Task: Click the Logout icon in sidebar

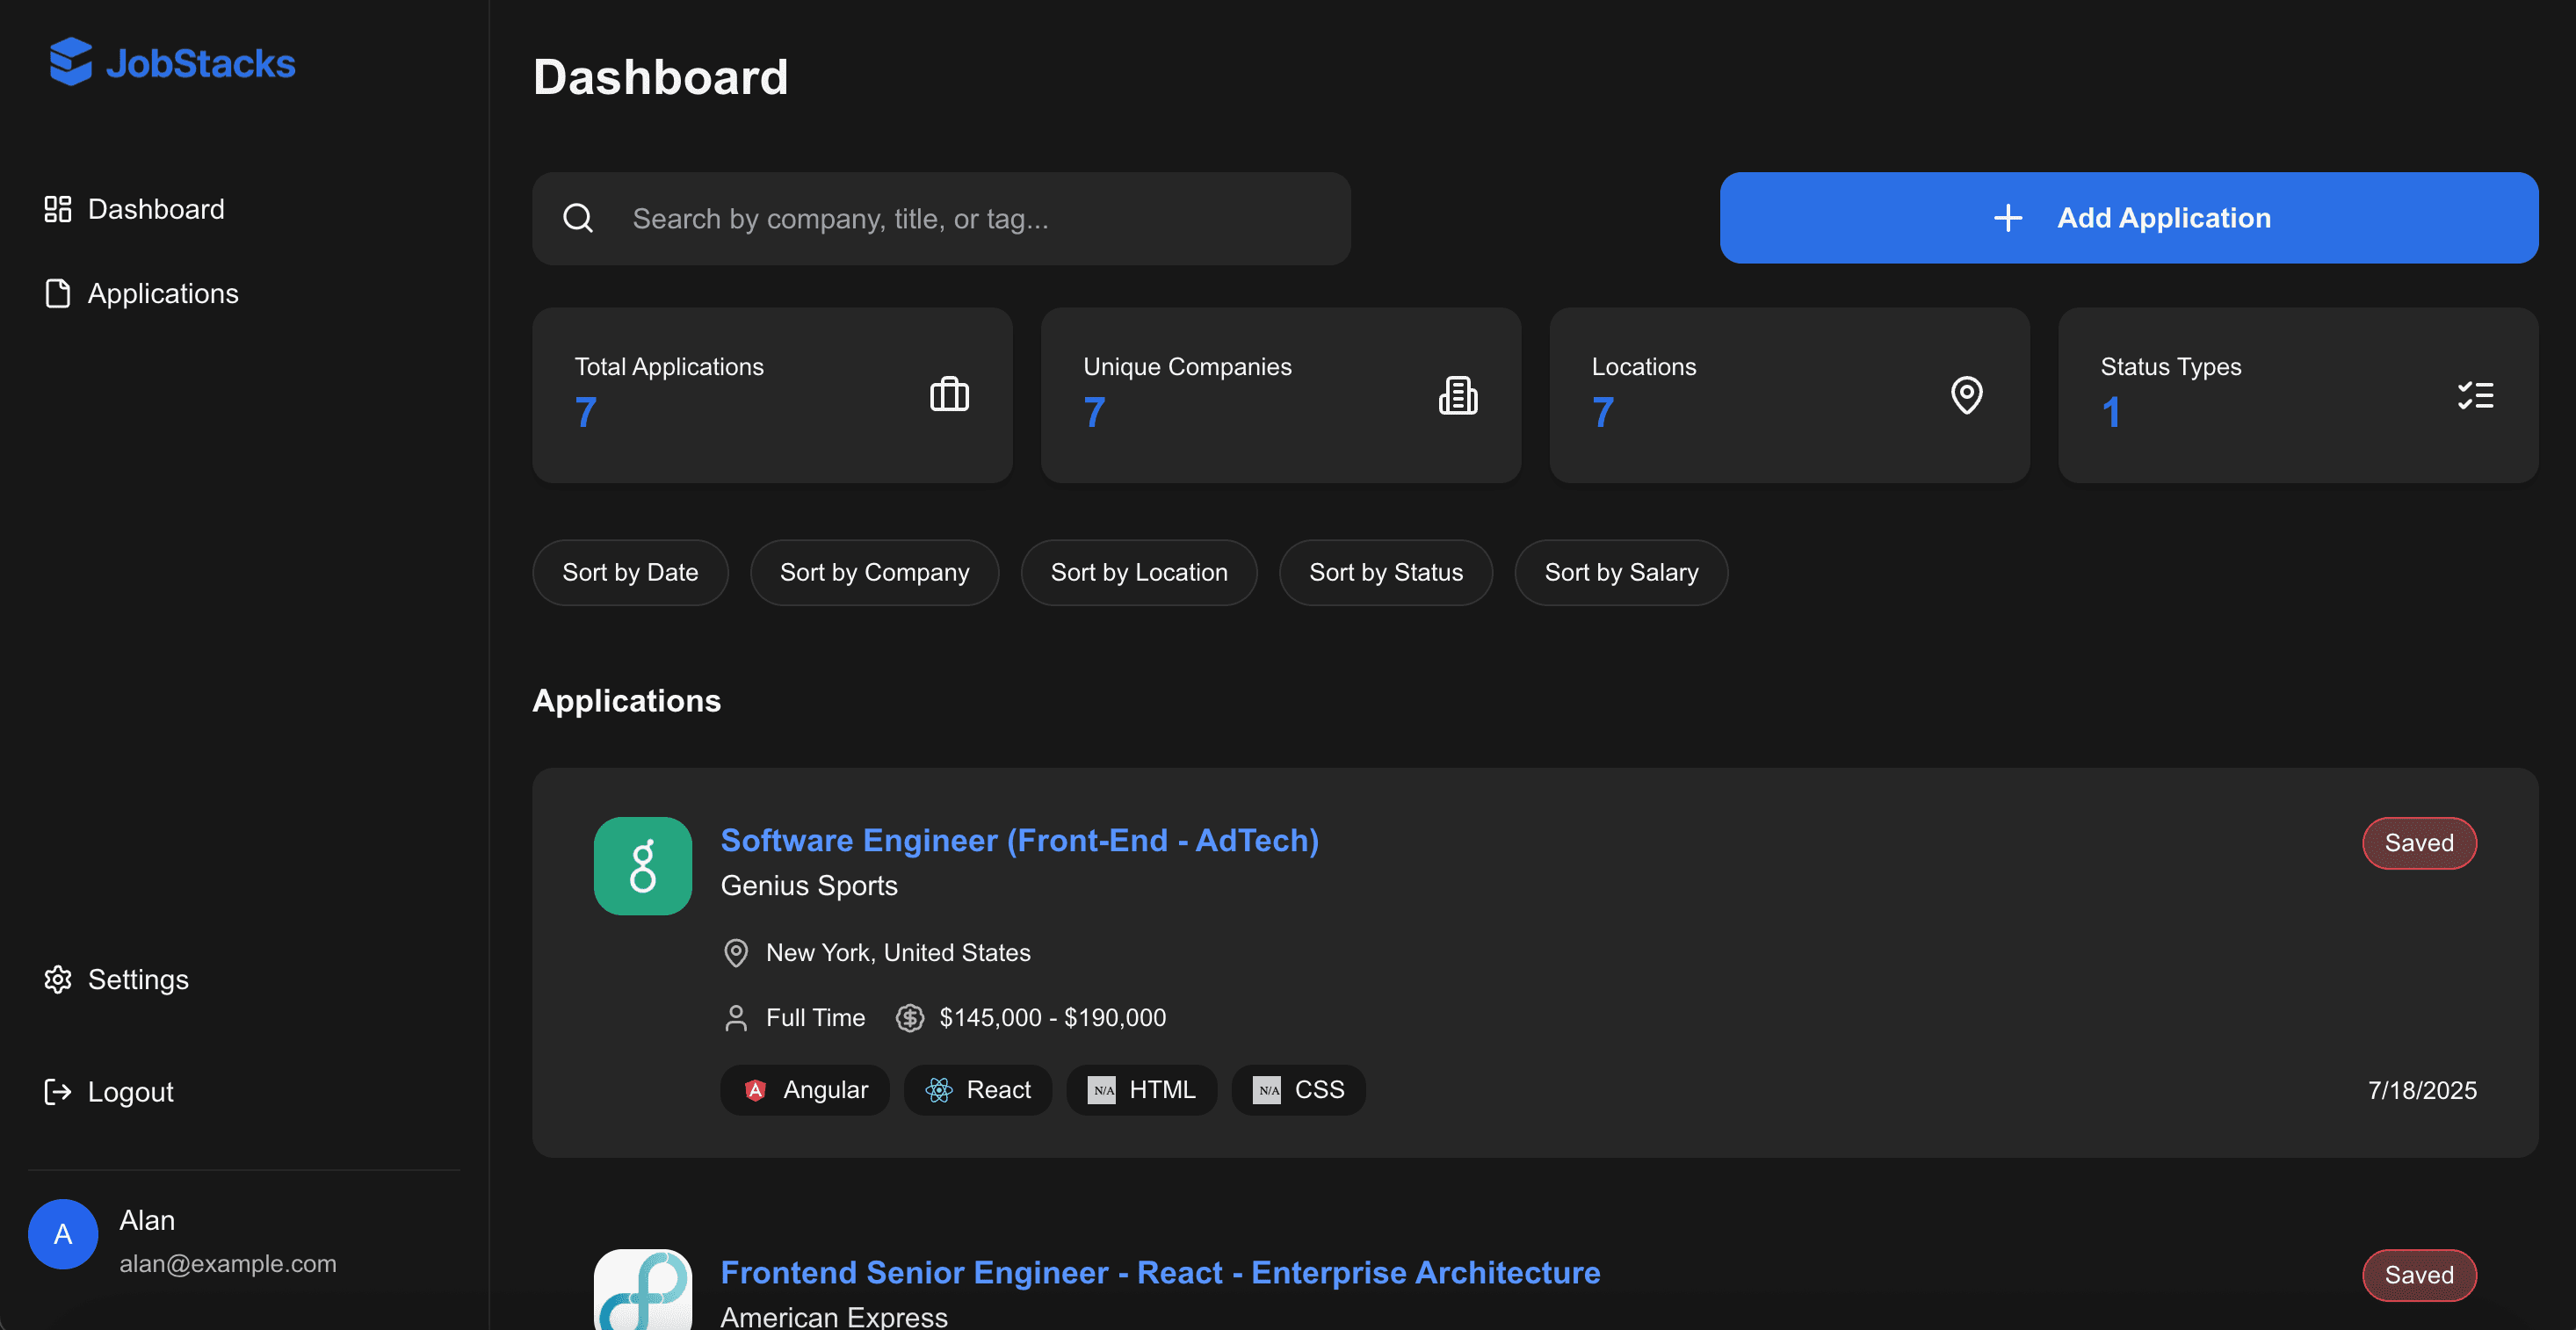Action: tap(57, 1091)
